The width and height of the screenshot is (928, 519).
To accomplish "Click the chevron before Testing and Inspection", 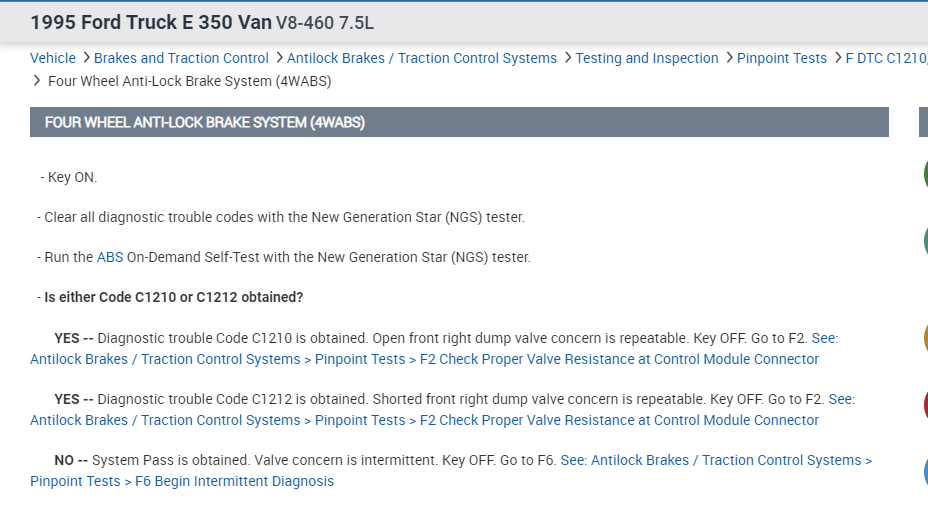I will coord(567,58).
